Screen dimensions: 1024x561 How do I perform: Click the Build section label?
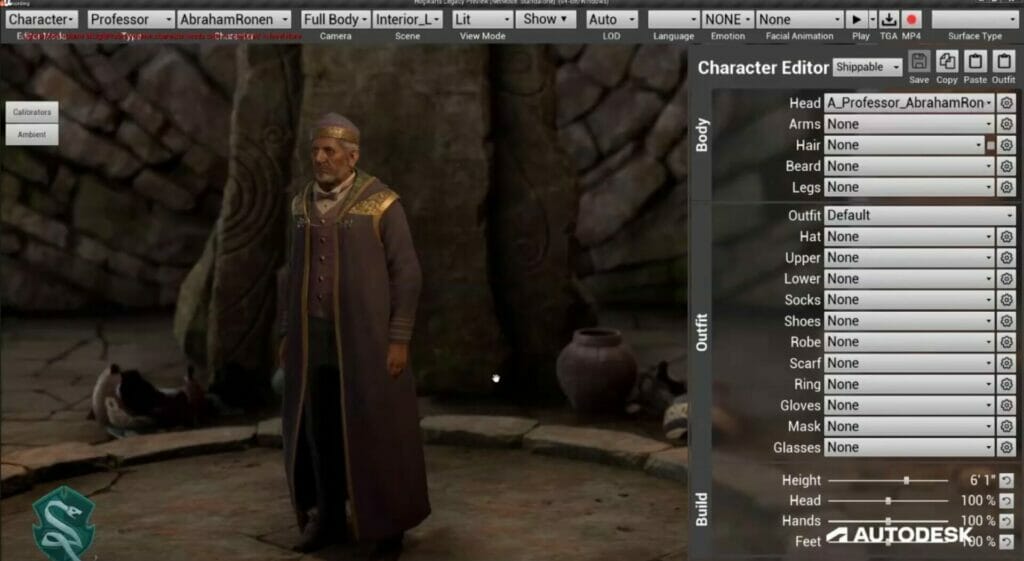pyautogui.click(x=701, y=510)
